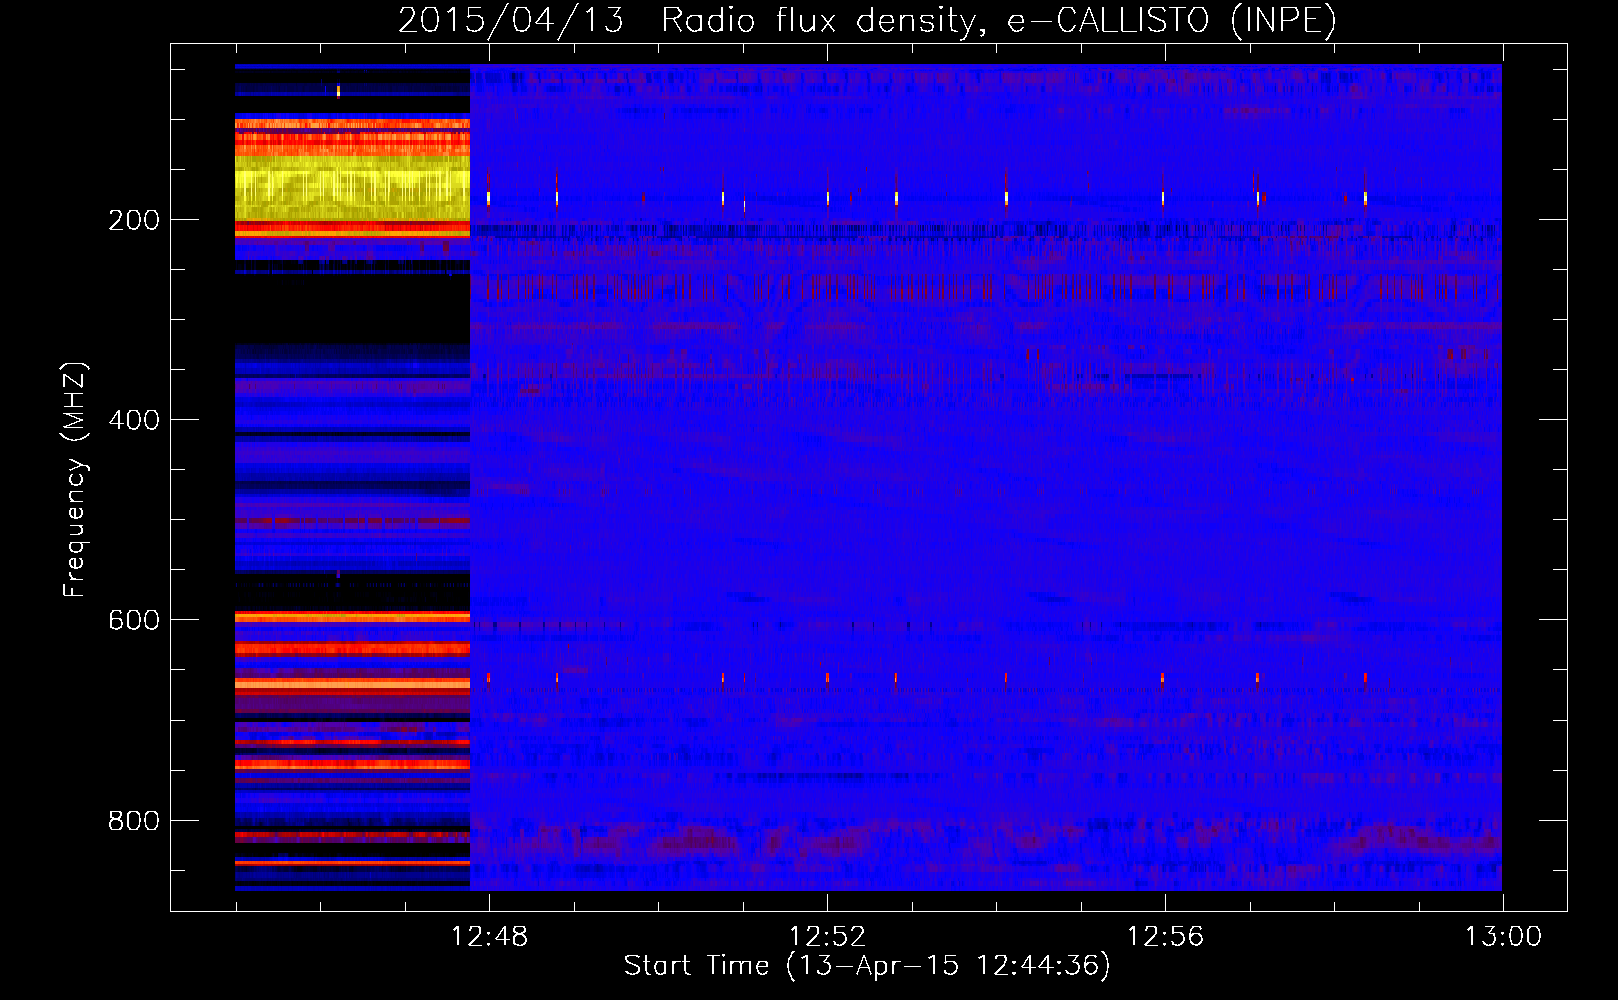
Task: Click the 12:52 time tick label
Action: coord(827,937)
